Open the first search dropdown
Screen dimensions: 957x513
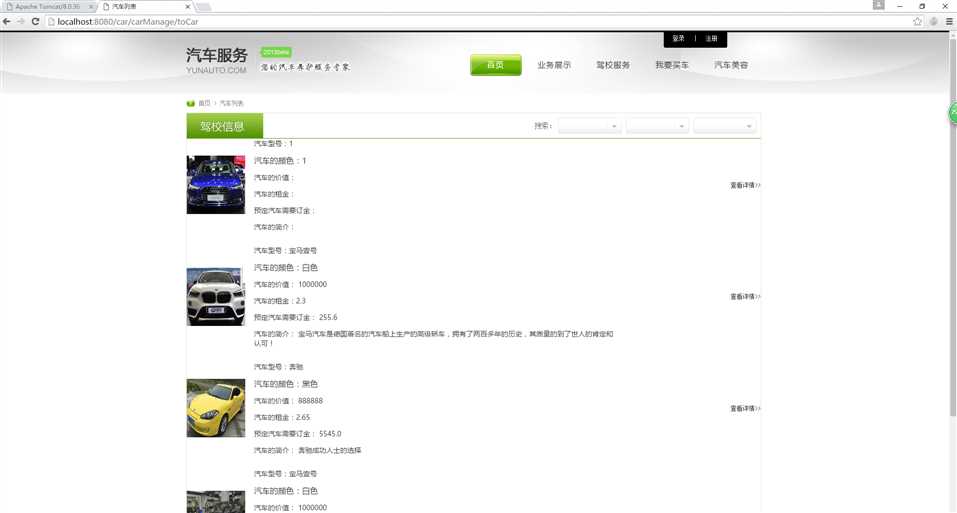click(590, 126)
